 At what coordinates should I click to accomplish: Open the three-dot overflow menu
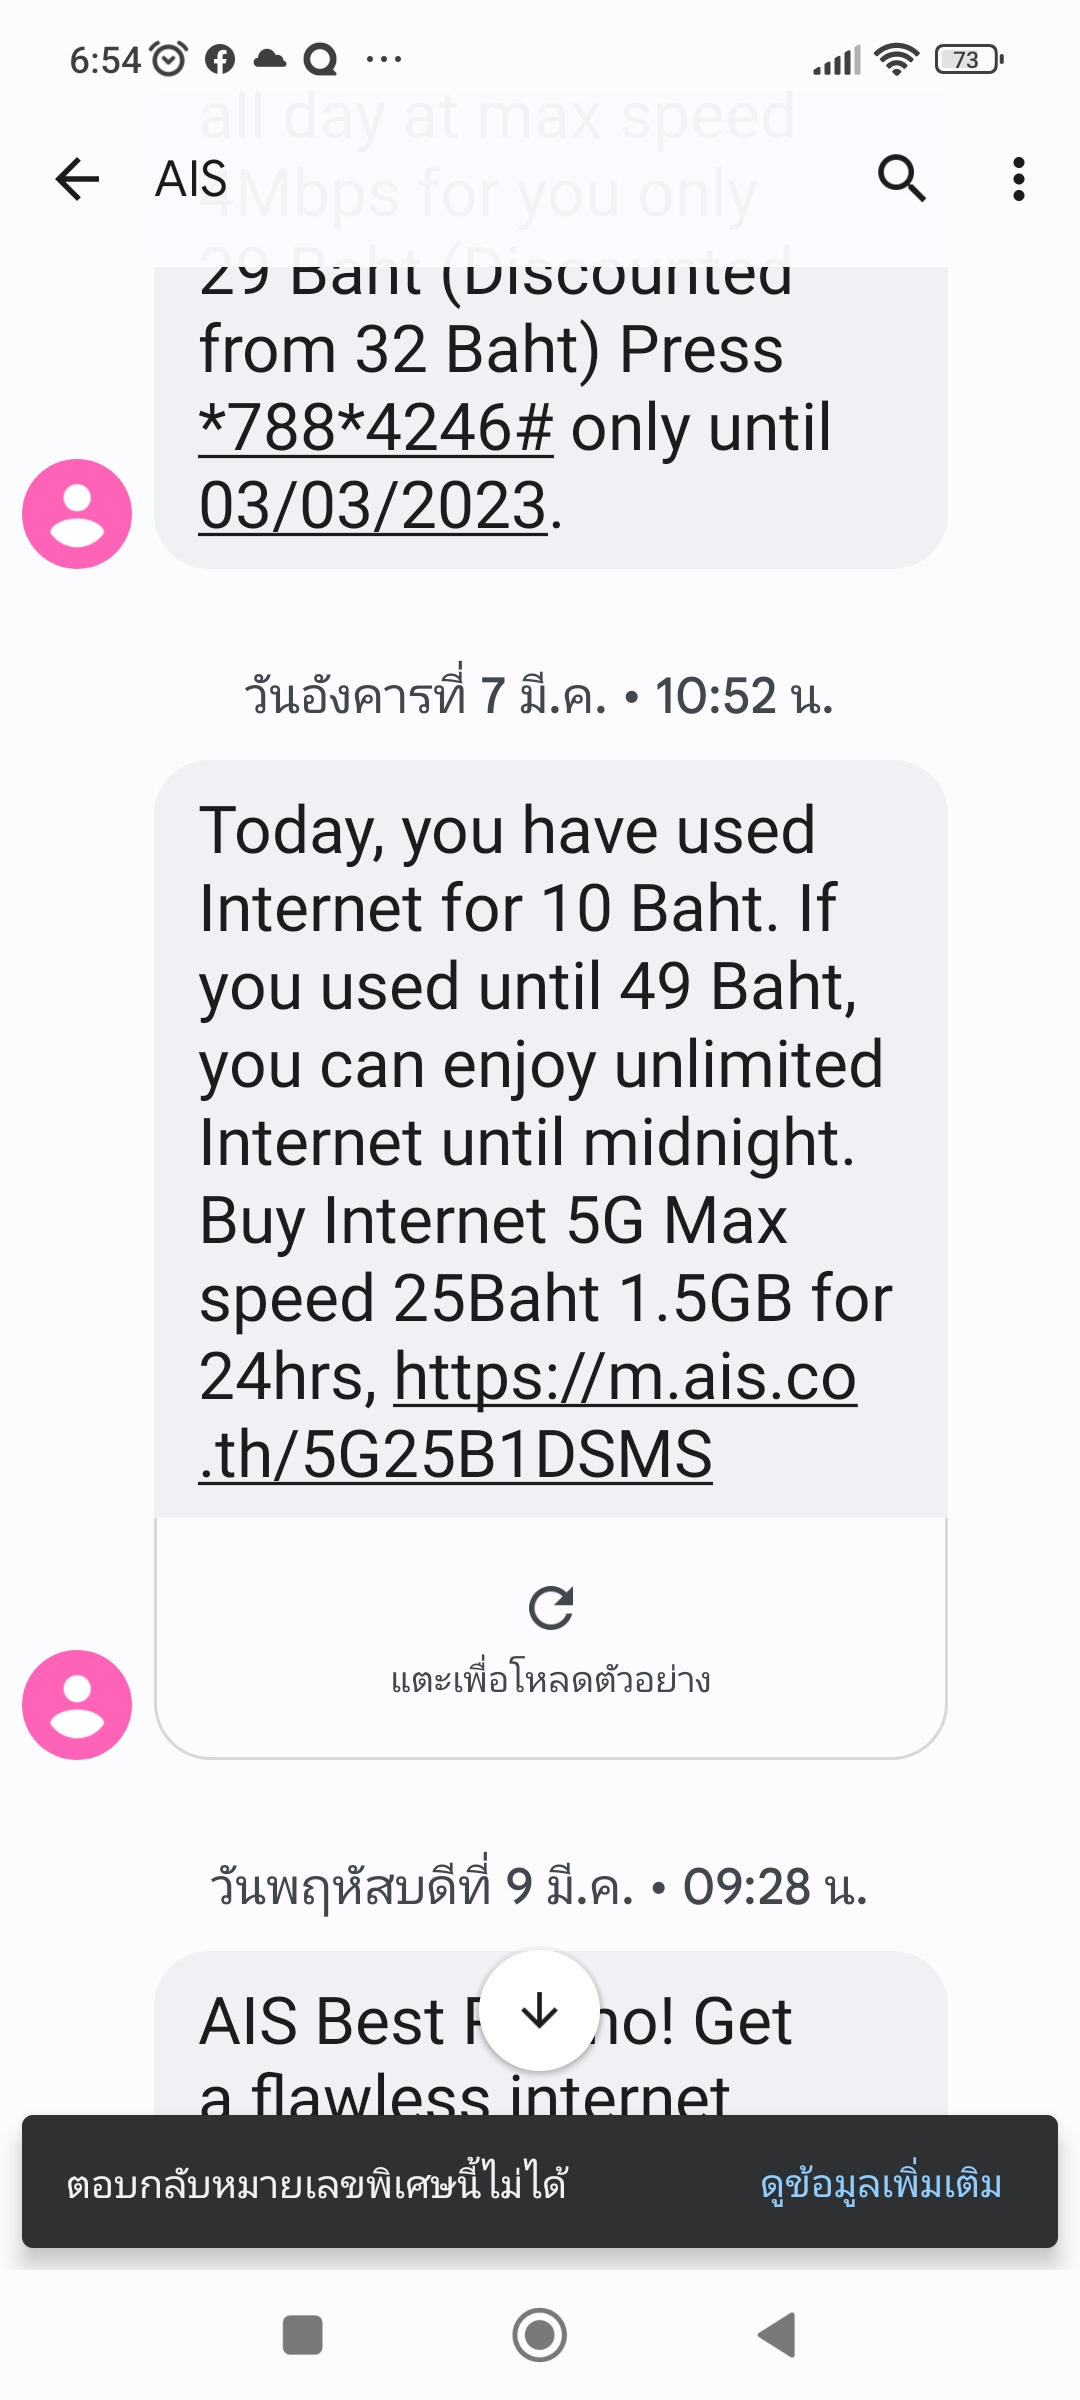click(x=1018, y=180)
